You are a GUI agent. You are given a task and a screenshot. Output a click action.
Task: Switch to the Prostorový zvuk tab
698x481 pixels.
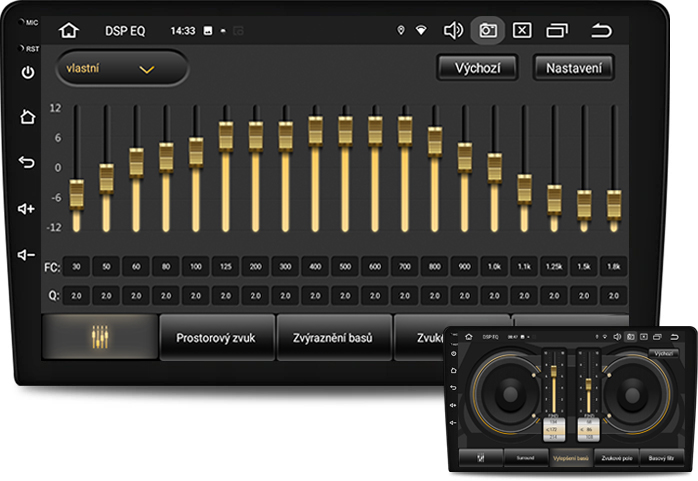pyautogui.click(x=215, y=338)
